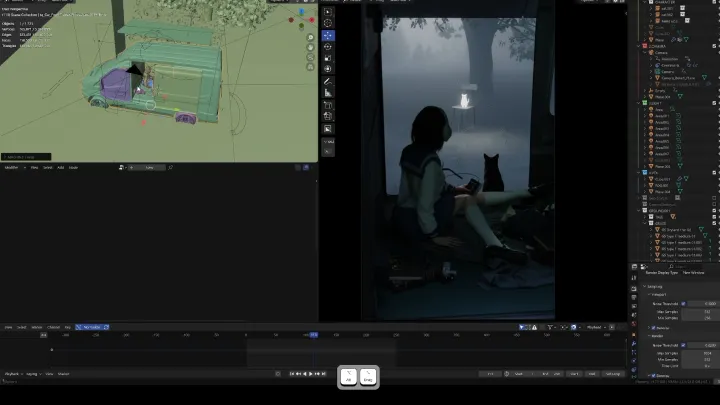This screenshot has height=405, width=720.
Task: Open timeline Marker menu
Action: (63, 374)
